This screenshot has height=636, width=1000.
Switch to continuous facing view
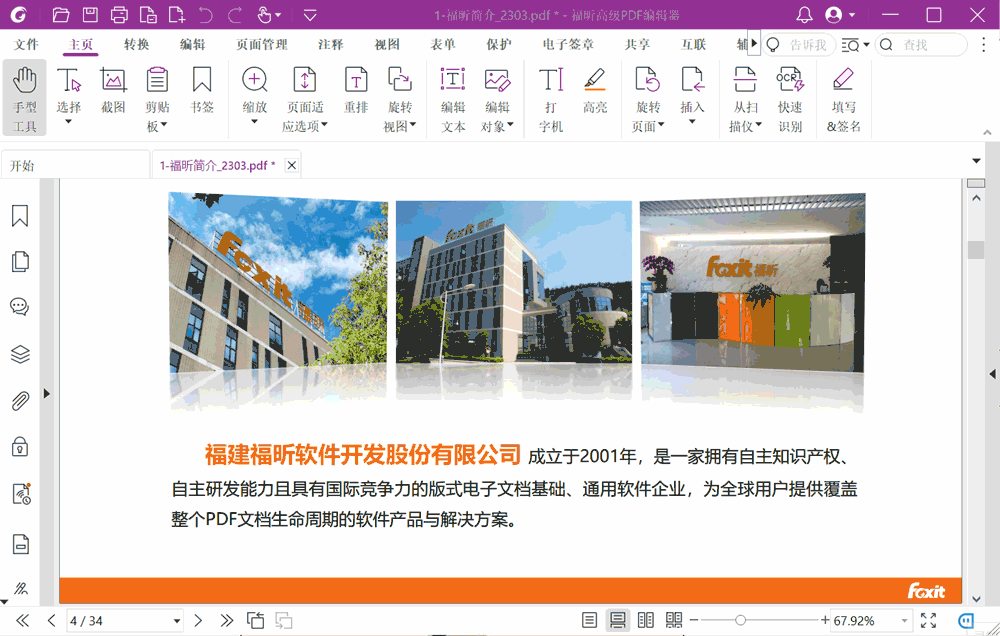[673, 620]
